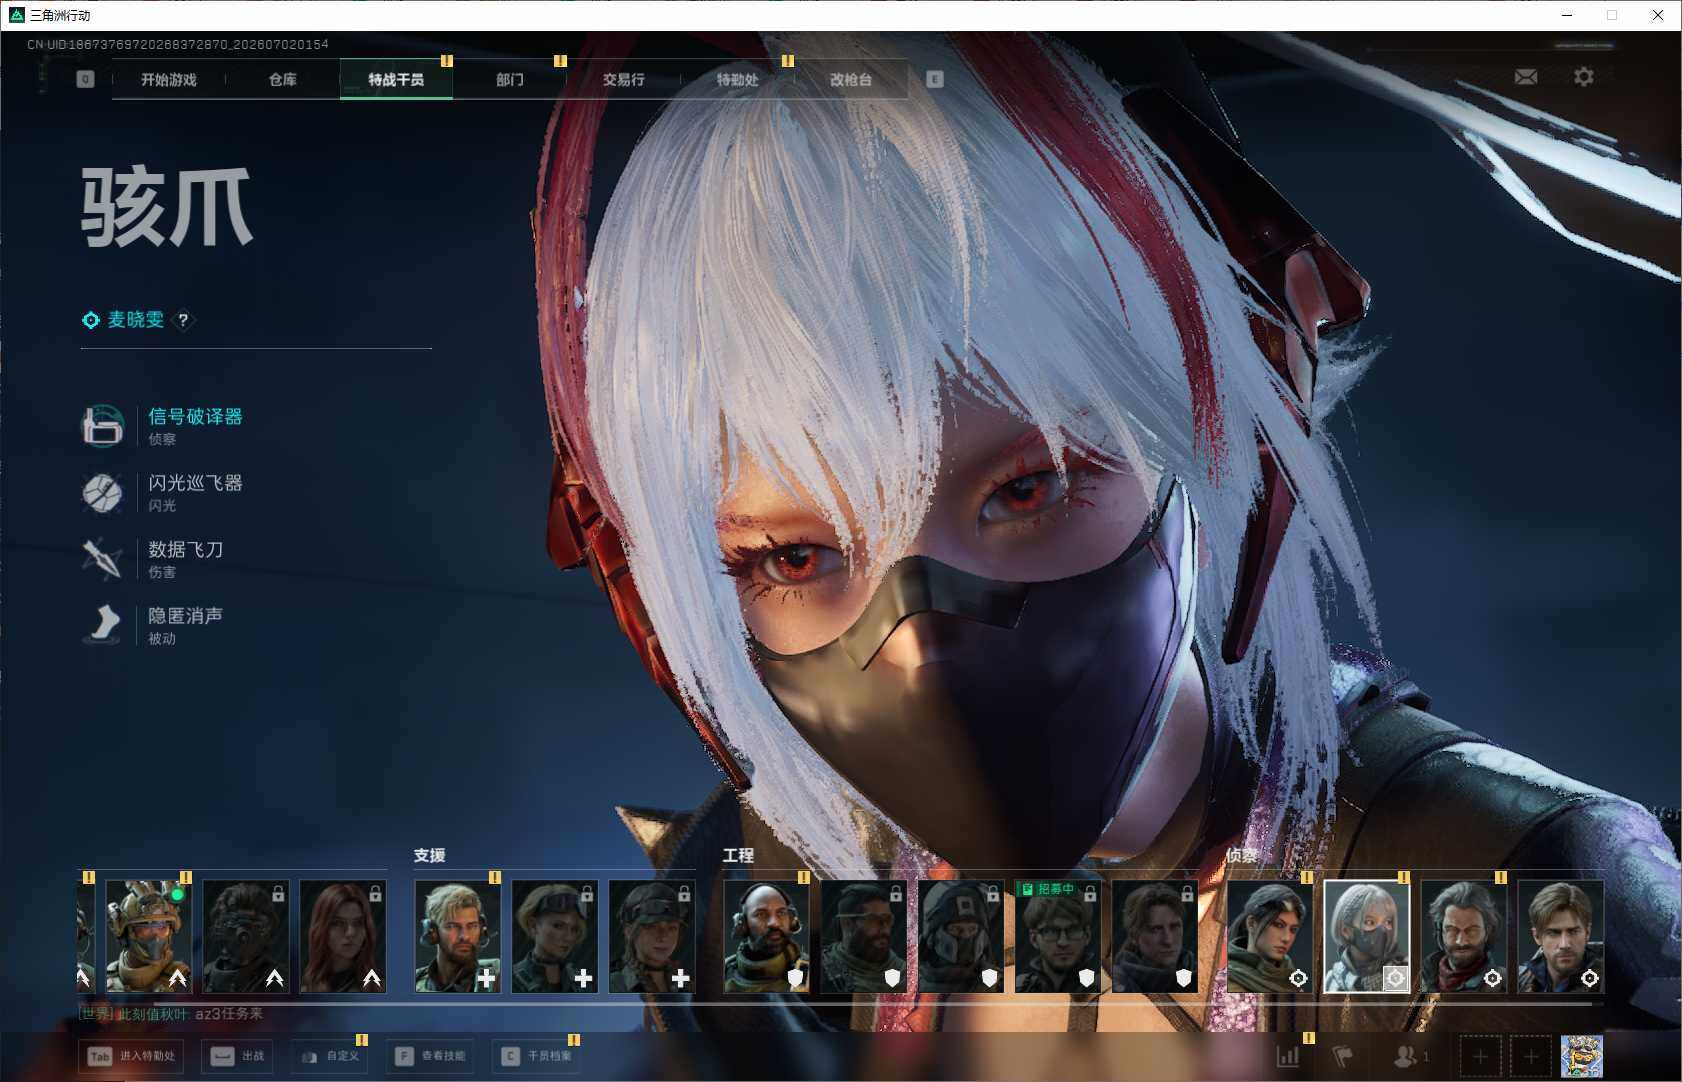Select the locked night-vision assault operator
Screen dimensions: 1682x1082
[x=246, y=936]
